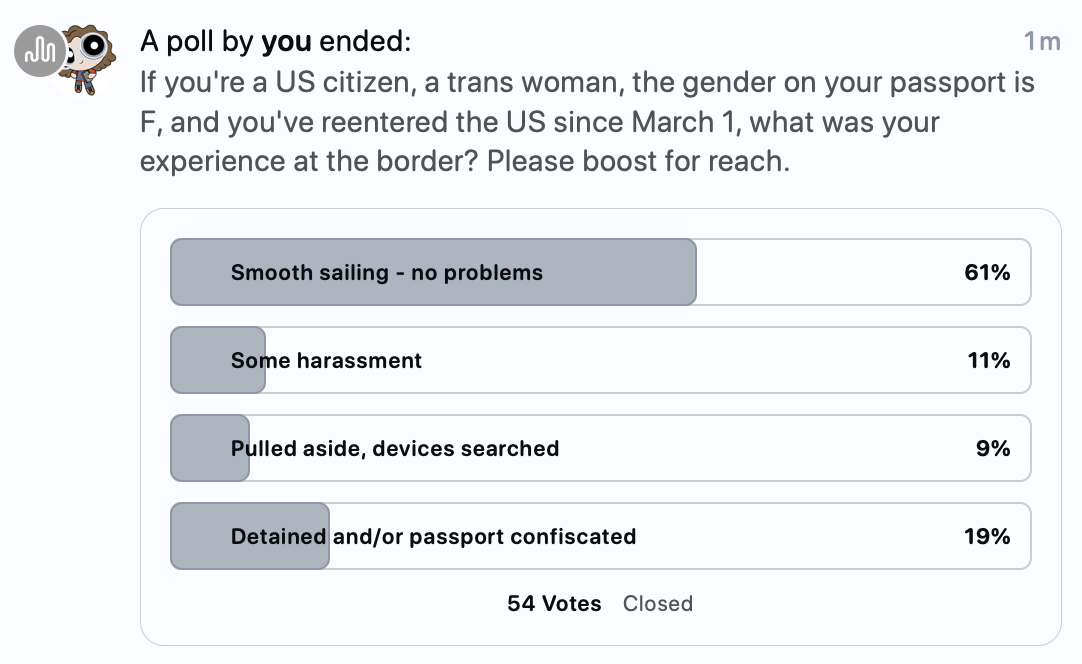This screenshot has width=1082, height=664.
Task: Select Detained and/or passport confiscated option
Action: [x=600, y=536]
